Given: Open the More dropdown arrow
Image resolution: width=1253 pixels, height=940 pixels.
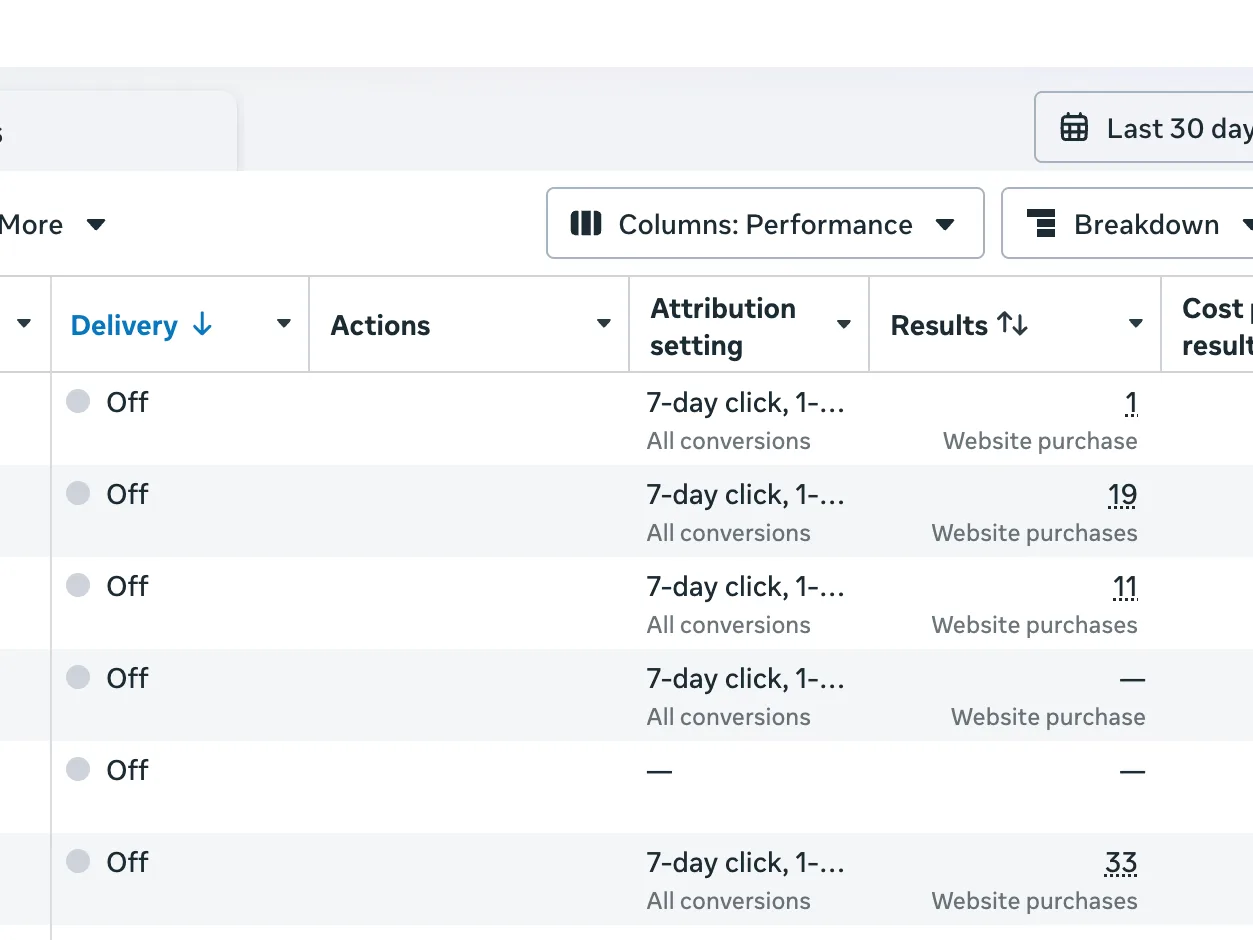Looking at the screenshot, I should point(96,224).
